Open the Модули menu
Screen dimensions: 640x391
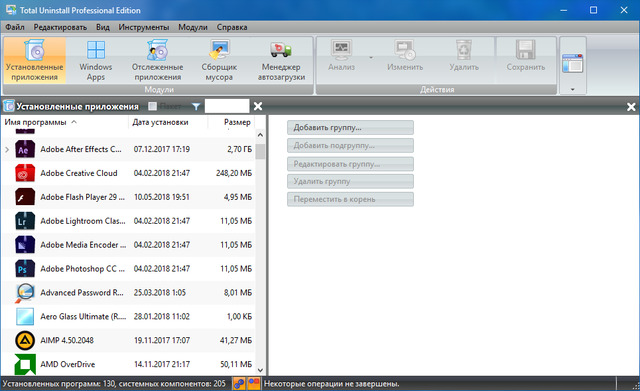pyautogui.click(x=193, y=27)
